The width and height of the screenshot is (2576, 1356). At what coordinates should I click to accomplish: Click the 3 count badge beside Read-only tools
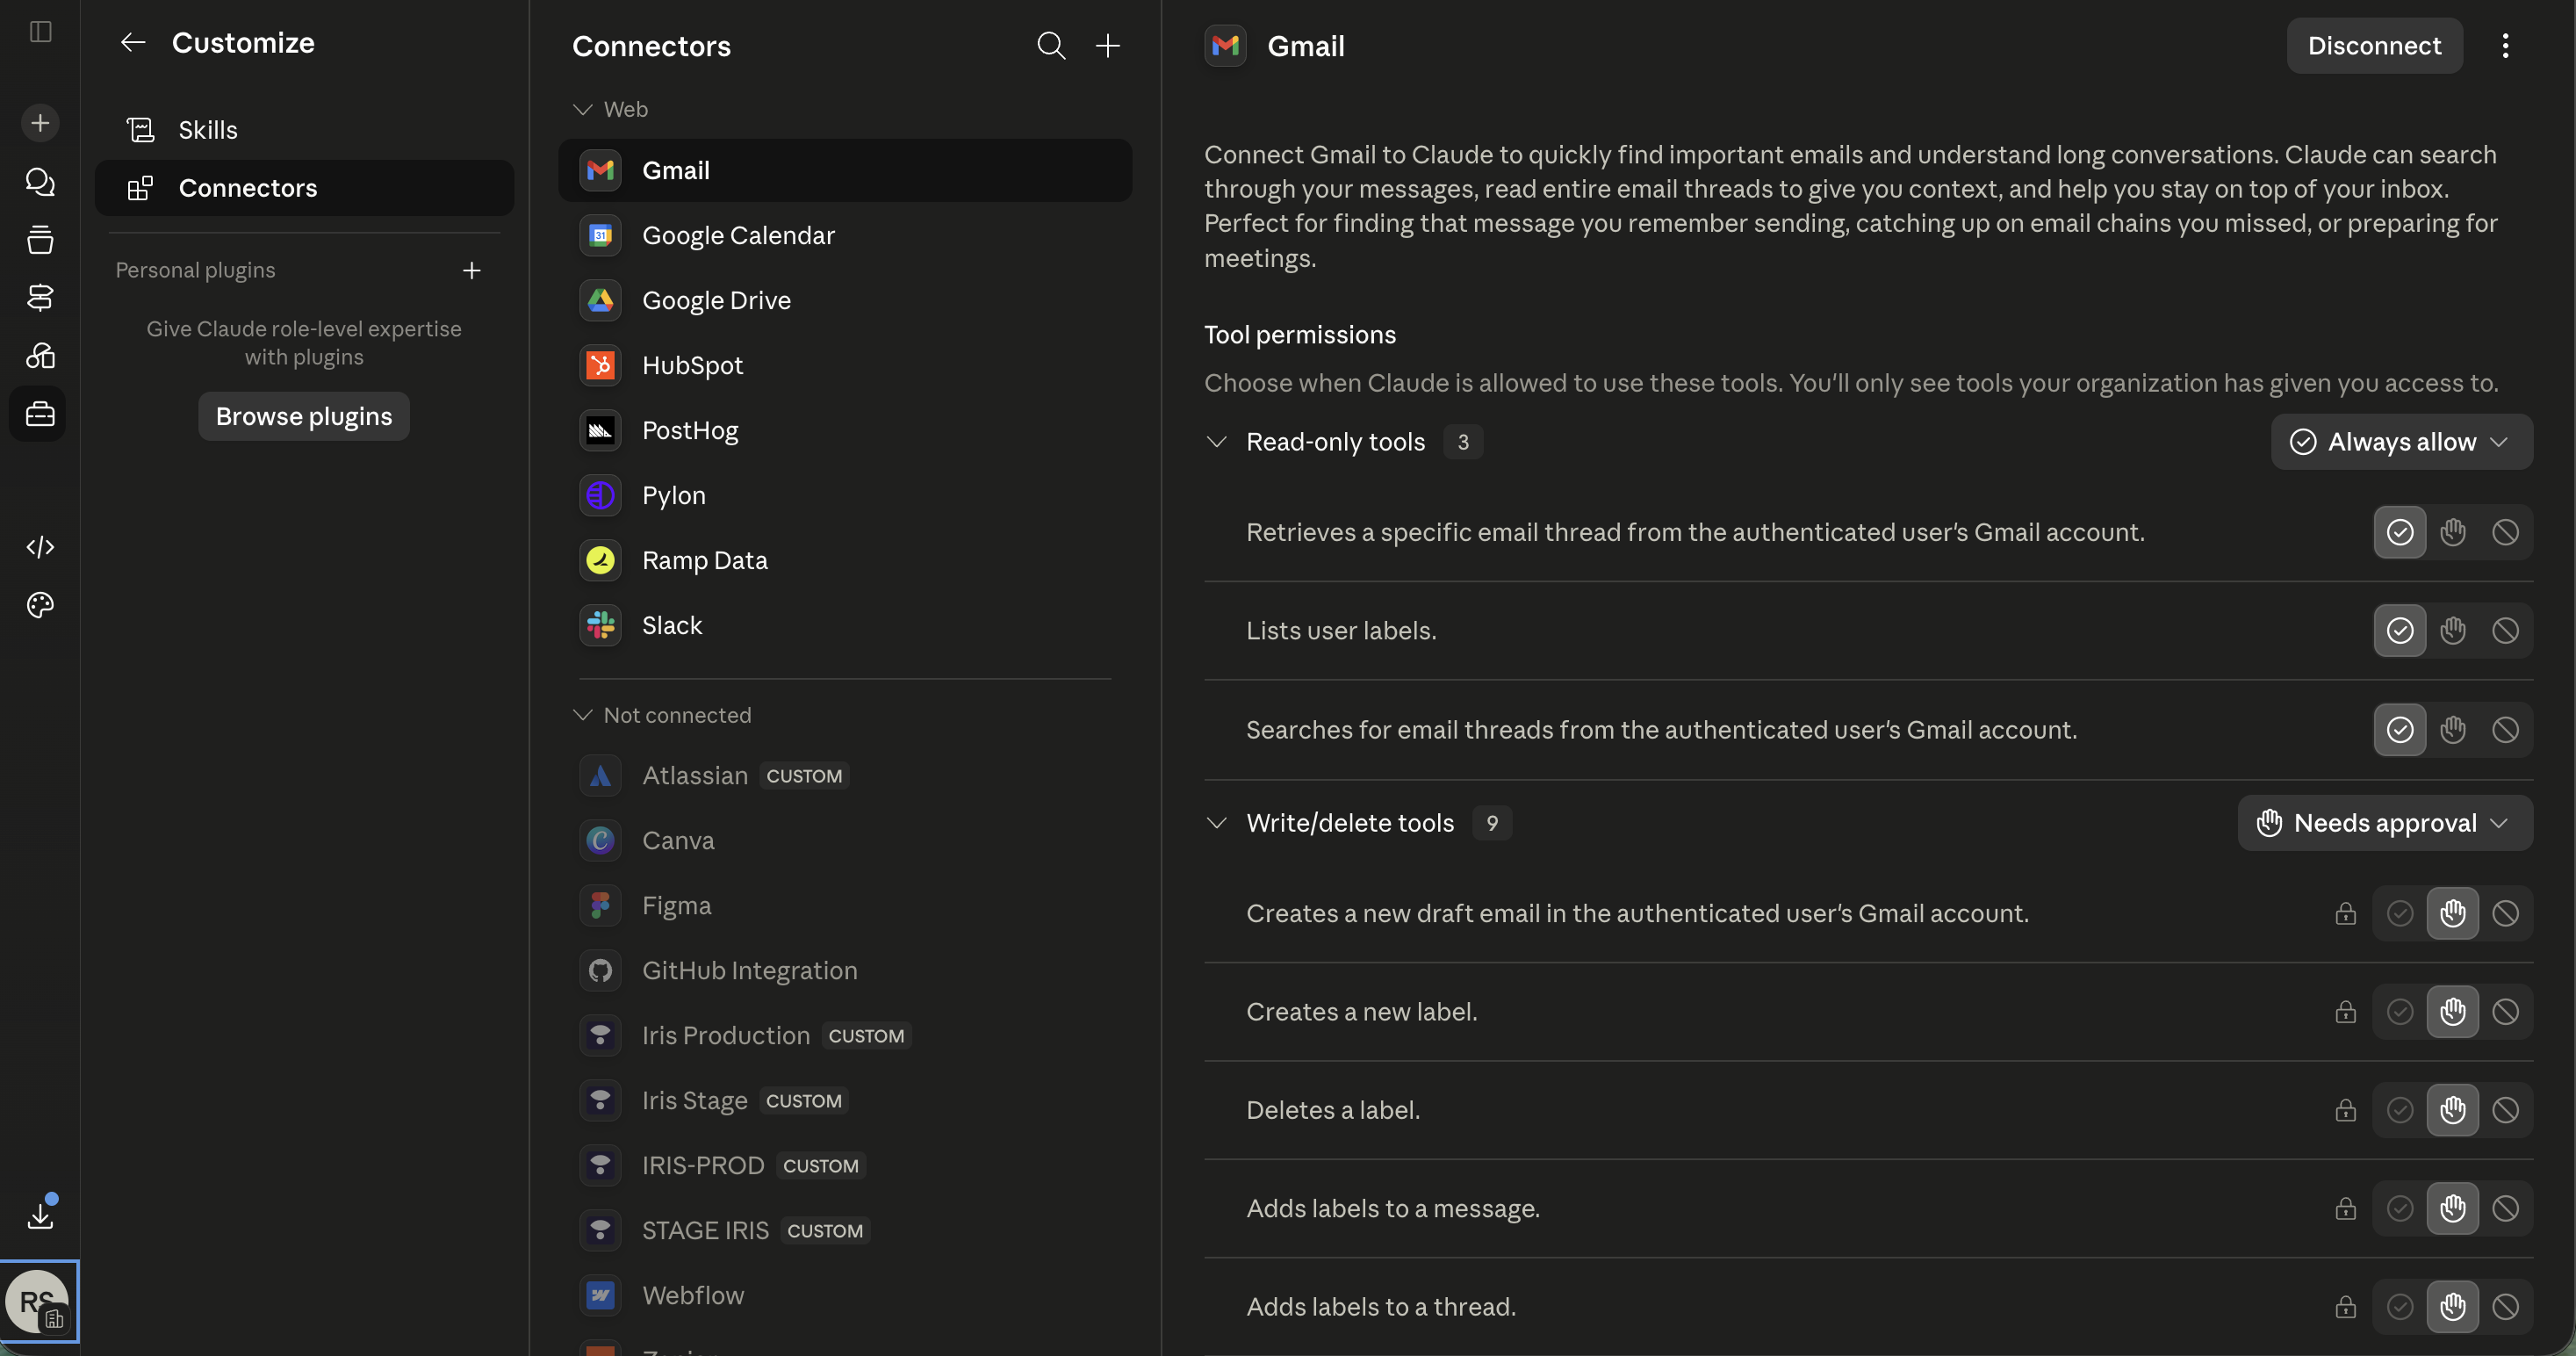point(1463,442)
